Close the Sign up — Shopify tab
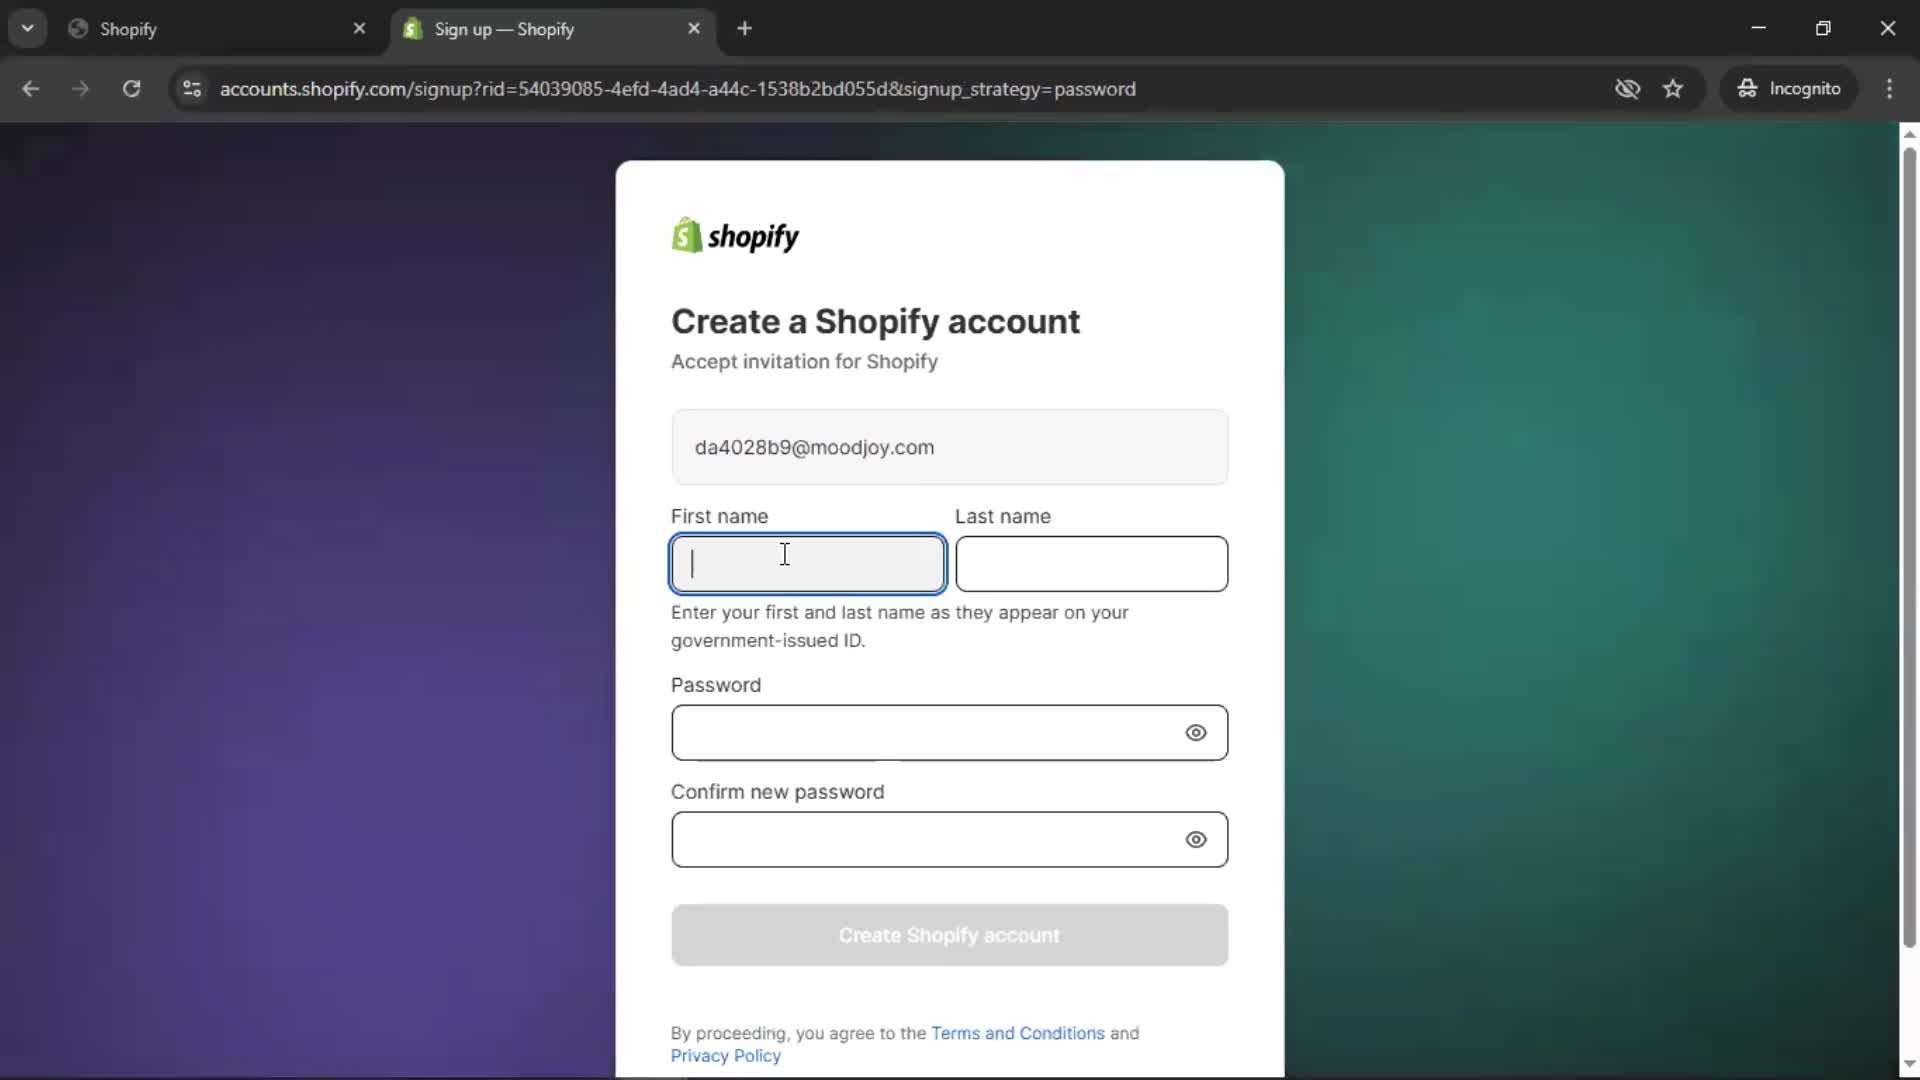 (x=694, y=29)
